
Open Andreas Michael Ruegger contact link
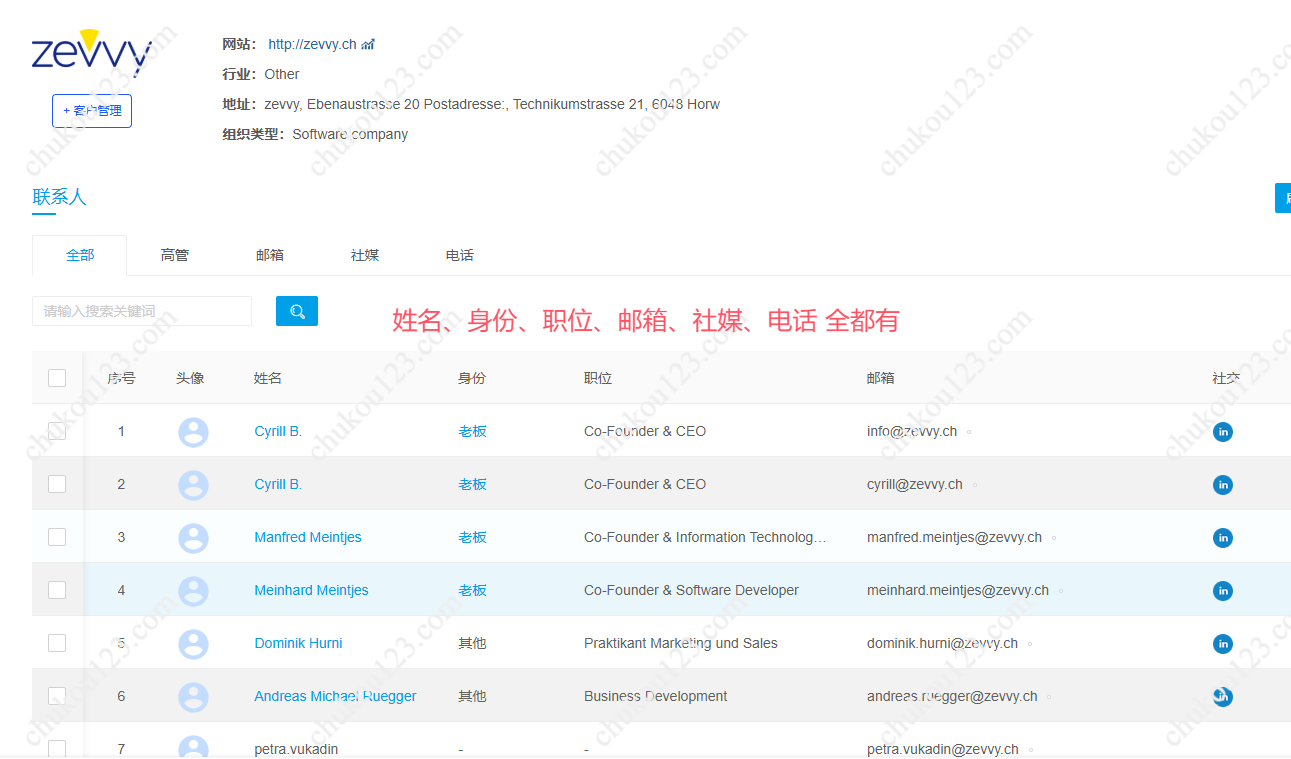(x=335, y=696)
